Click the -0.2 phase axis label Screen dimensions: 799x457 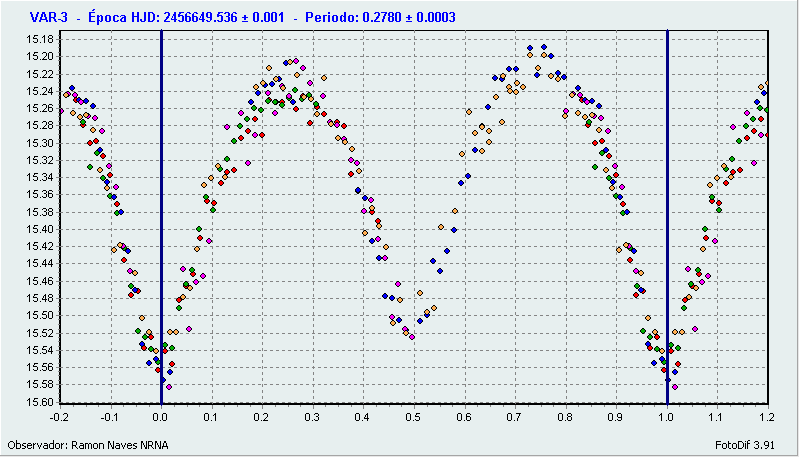point(59,417)
